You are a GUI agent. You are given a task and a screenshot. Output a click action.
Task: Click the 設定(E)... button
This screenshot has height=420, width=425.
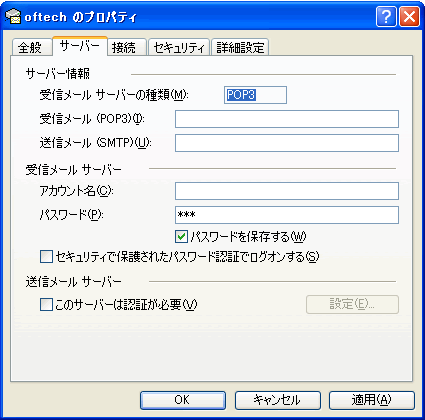[352, 304]
